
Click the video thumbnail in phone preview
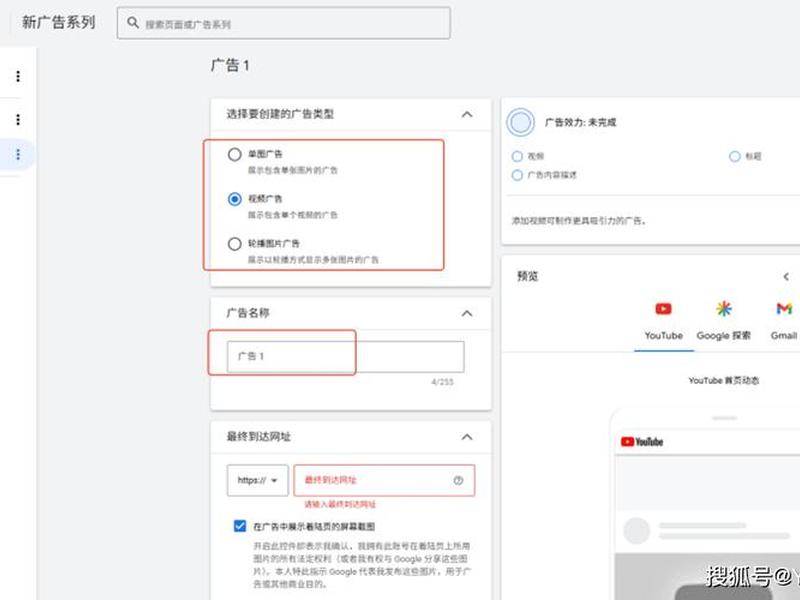(707, 577)
